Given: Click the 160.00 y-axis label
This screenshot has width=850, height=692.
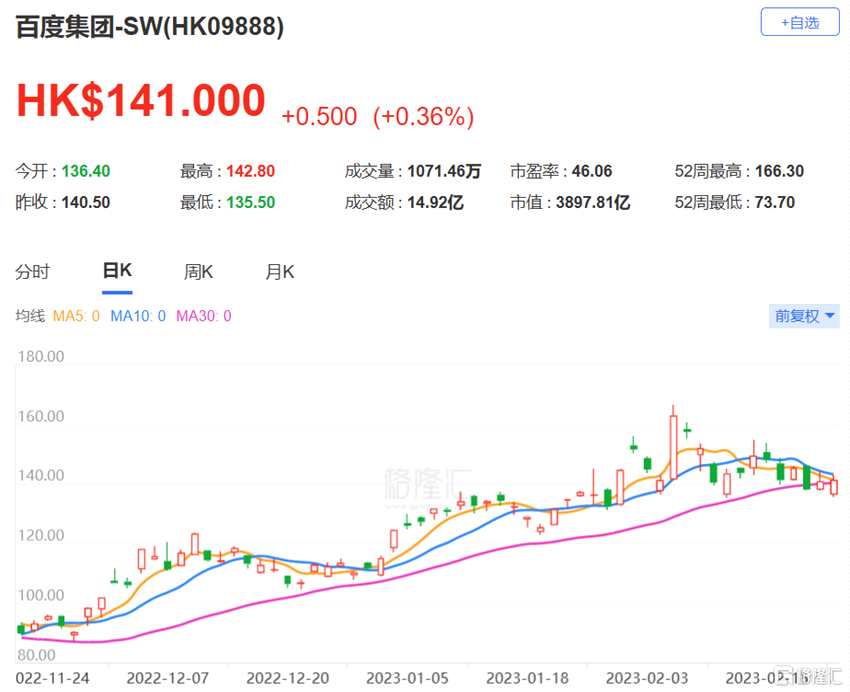Looking at the screenshot, I should [x=41, y=416].
